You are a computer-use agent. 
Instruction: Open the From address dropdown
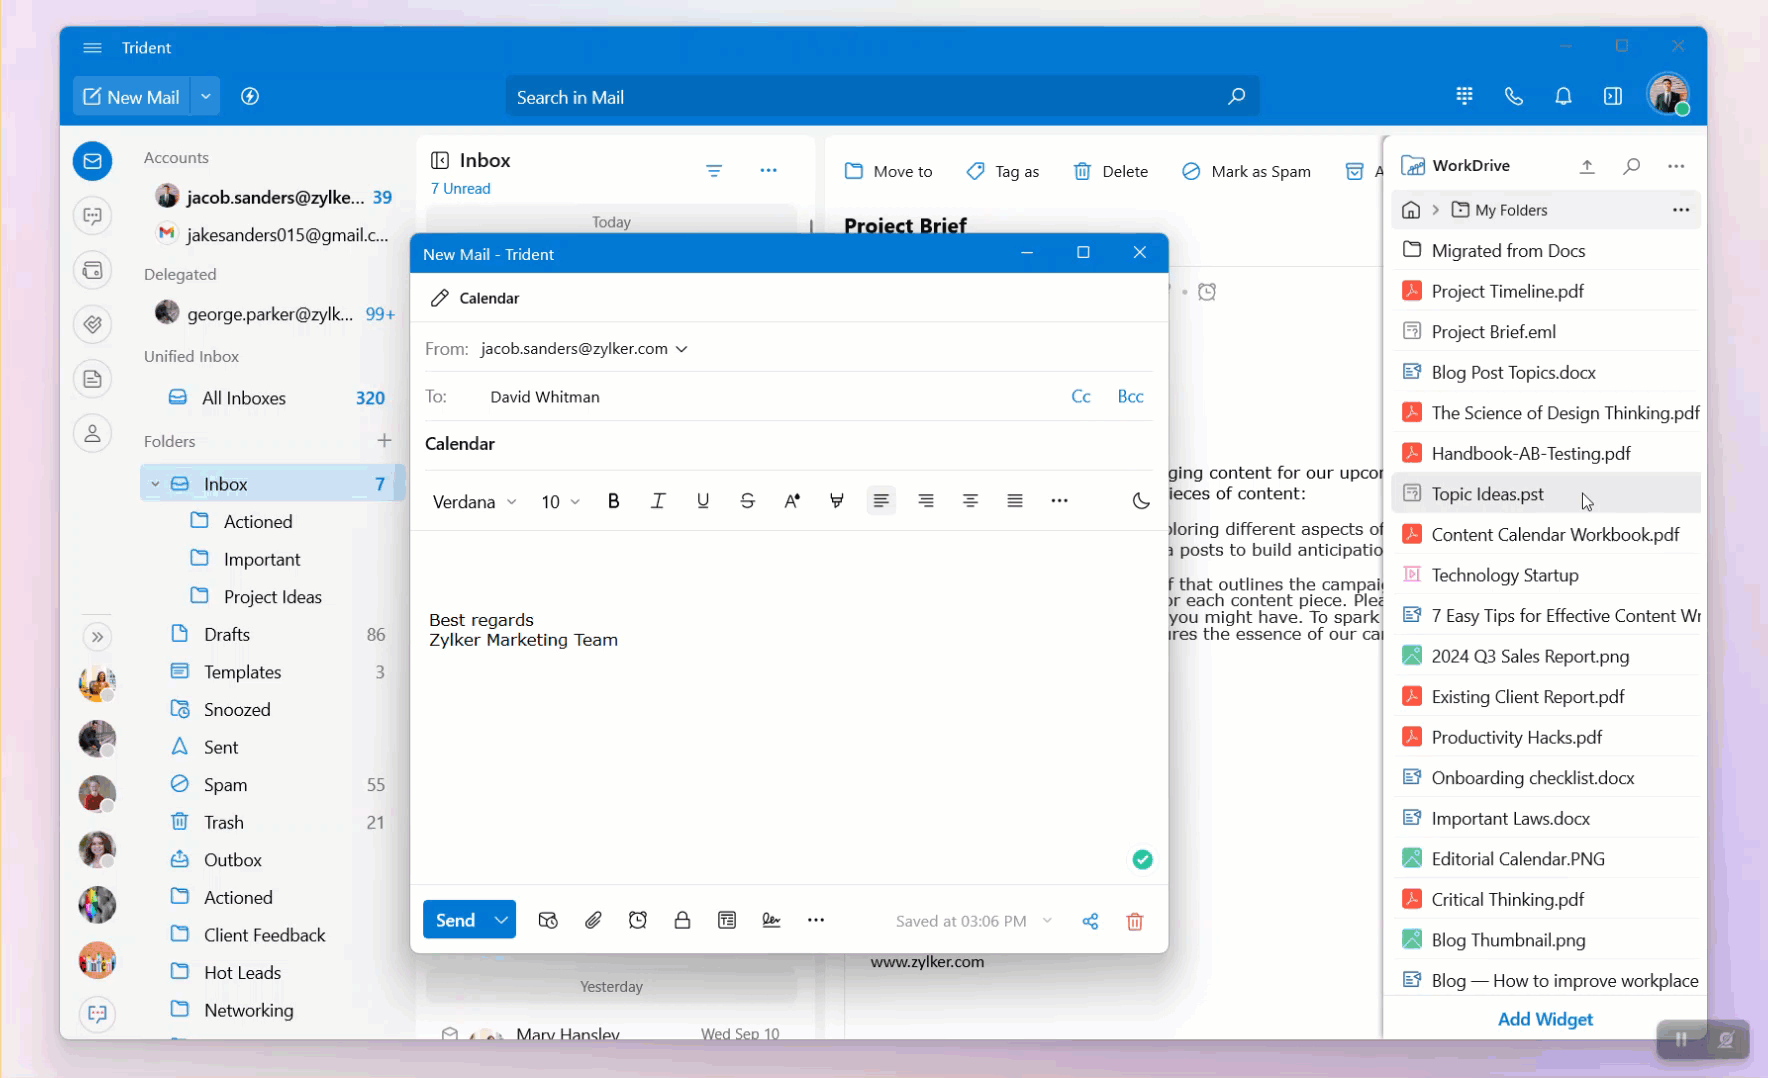click(682, 349)
